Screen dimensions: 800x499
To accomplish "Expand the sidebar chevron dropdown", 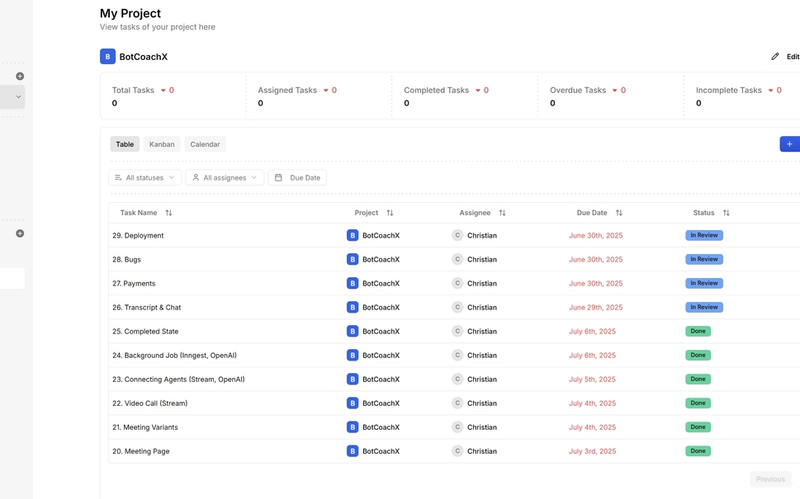I will 18,97.
